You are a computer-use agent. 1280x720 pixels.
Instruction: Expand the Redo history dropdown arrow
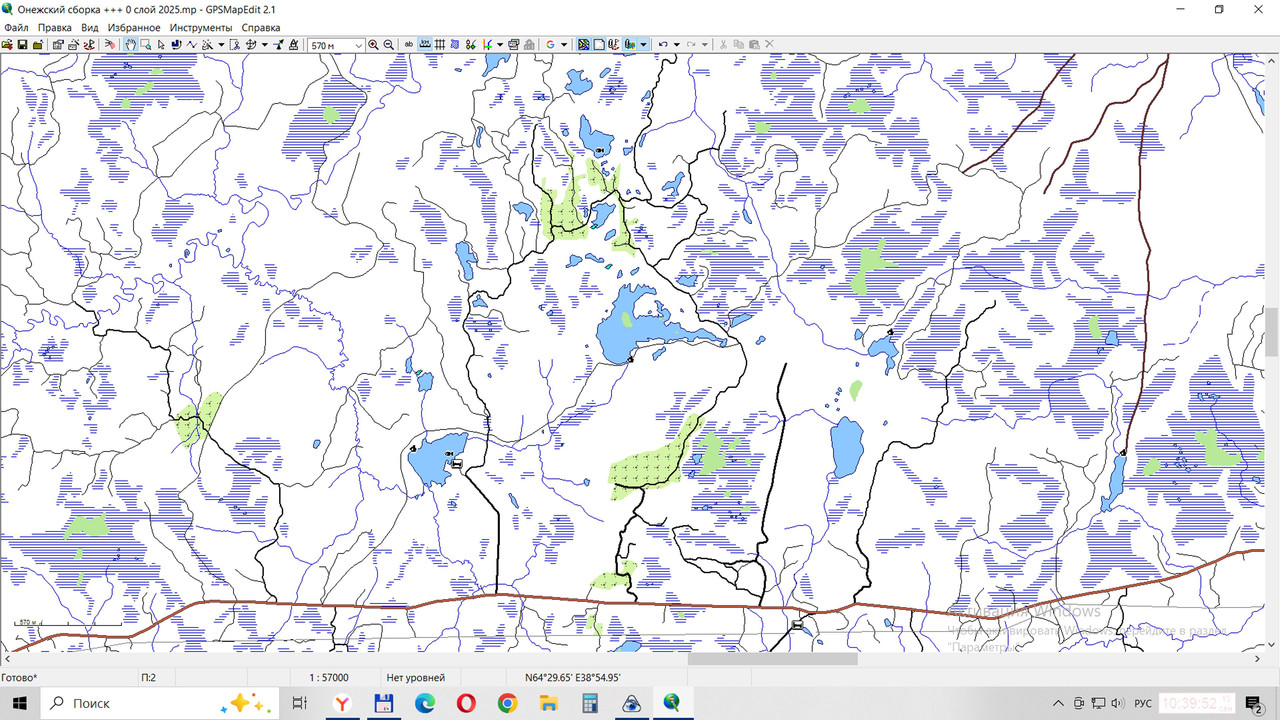[705, 45]
